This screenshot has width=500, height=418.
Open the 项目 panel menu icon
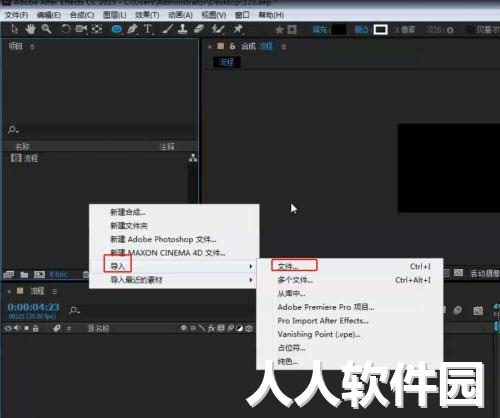(x=32, y=47)
